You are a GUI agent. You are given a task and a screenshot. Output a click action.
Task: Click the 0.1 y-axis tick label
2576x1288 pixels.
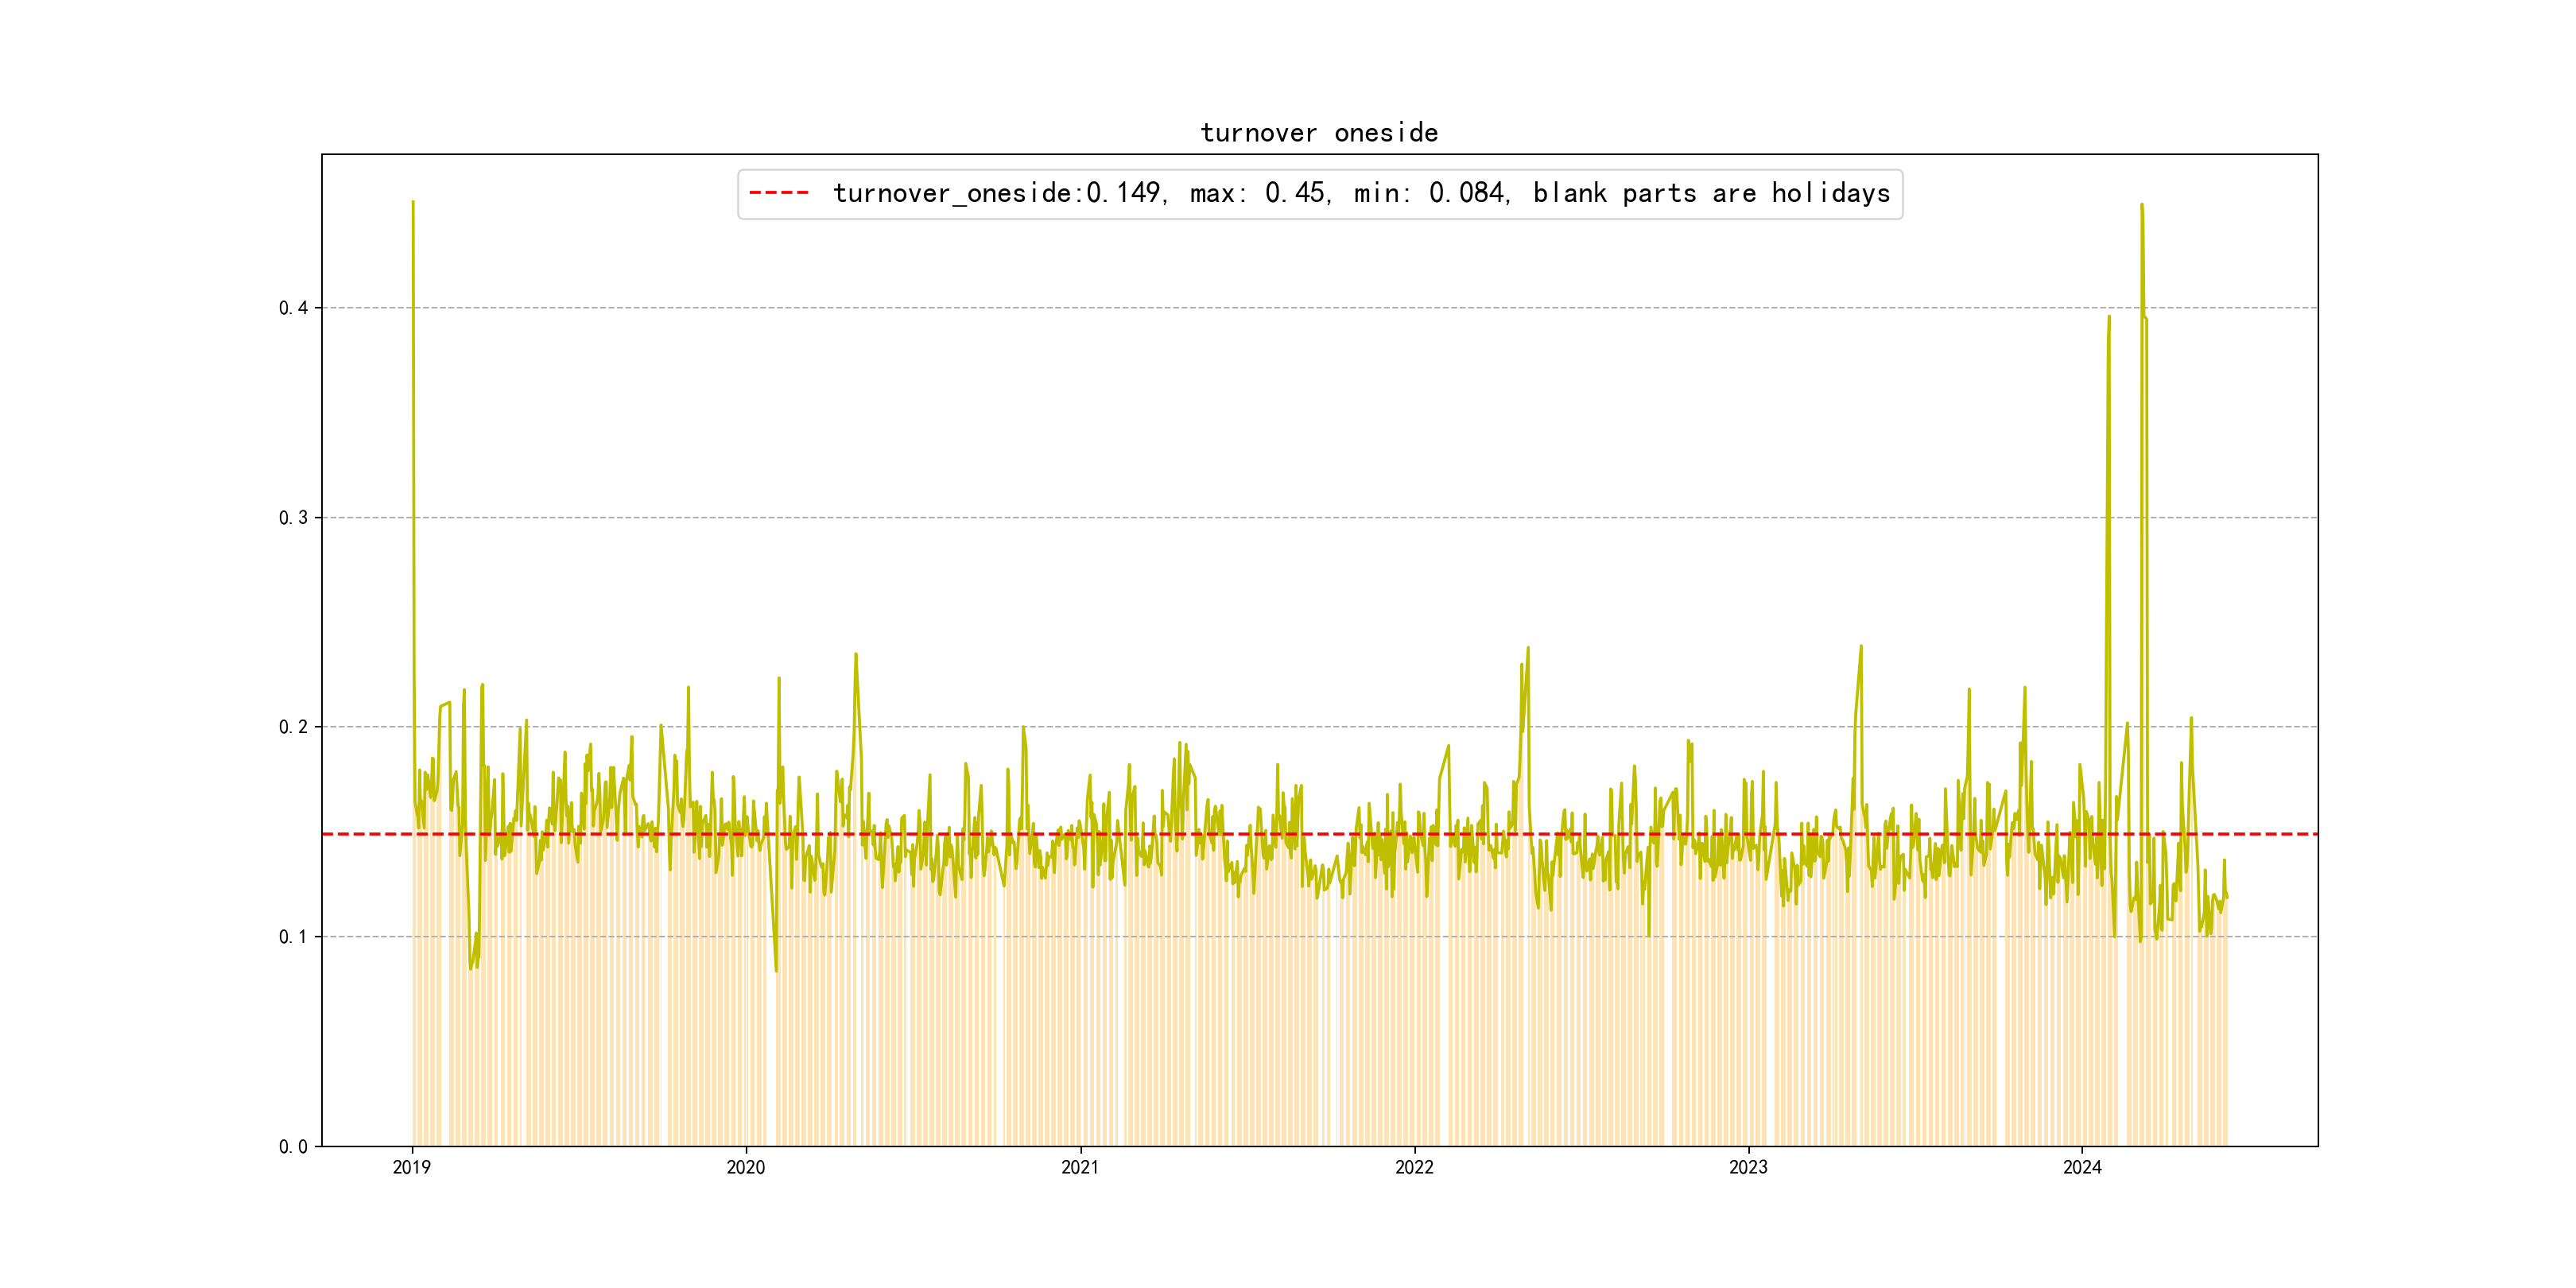pyautogui.click(x=293, y=937)
